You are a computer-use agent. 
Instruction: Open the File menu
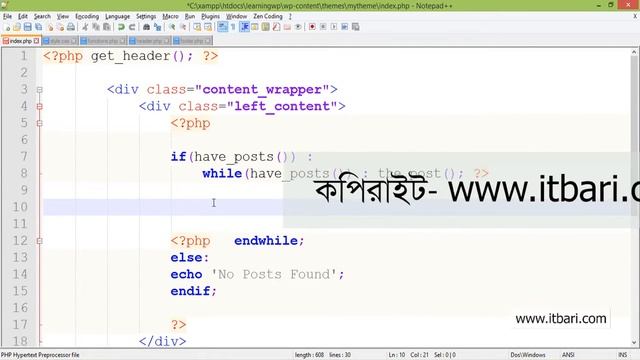coord(7,16)
